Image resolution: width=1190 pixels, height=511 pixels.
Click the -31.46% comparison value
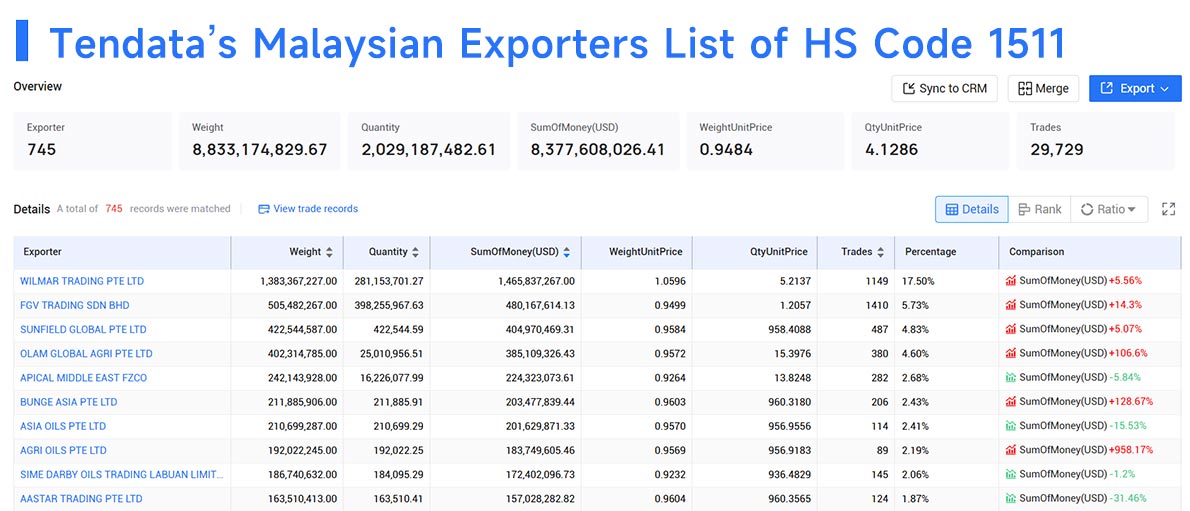coord(1128,499)
